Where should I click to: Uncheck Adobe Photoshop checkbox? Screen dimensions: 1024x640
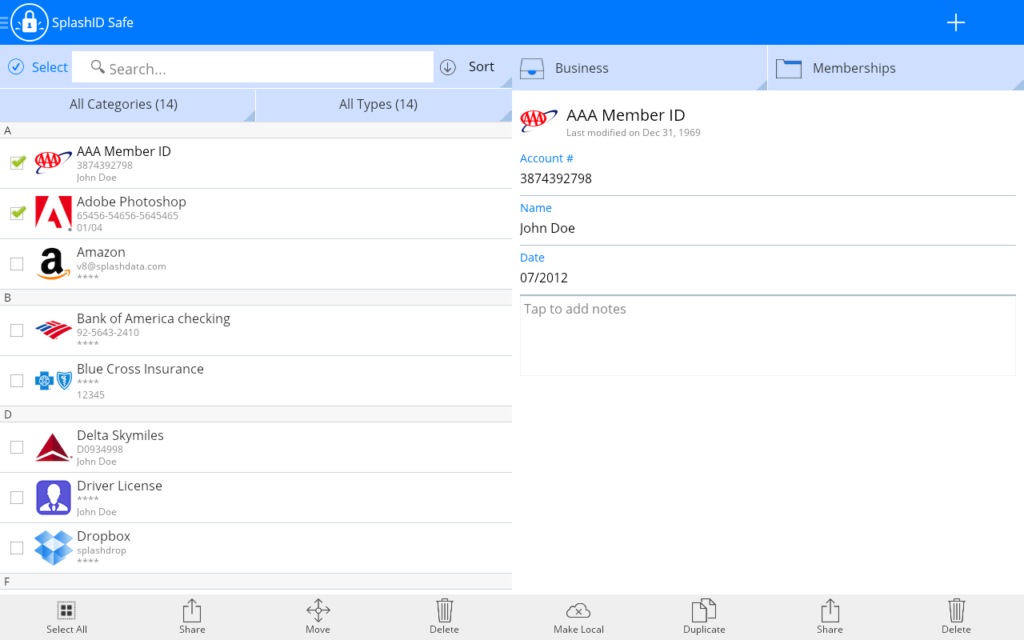[x=18, y=212]
